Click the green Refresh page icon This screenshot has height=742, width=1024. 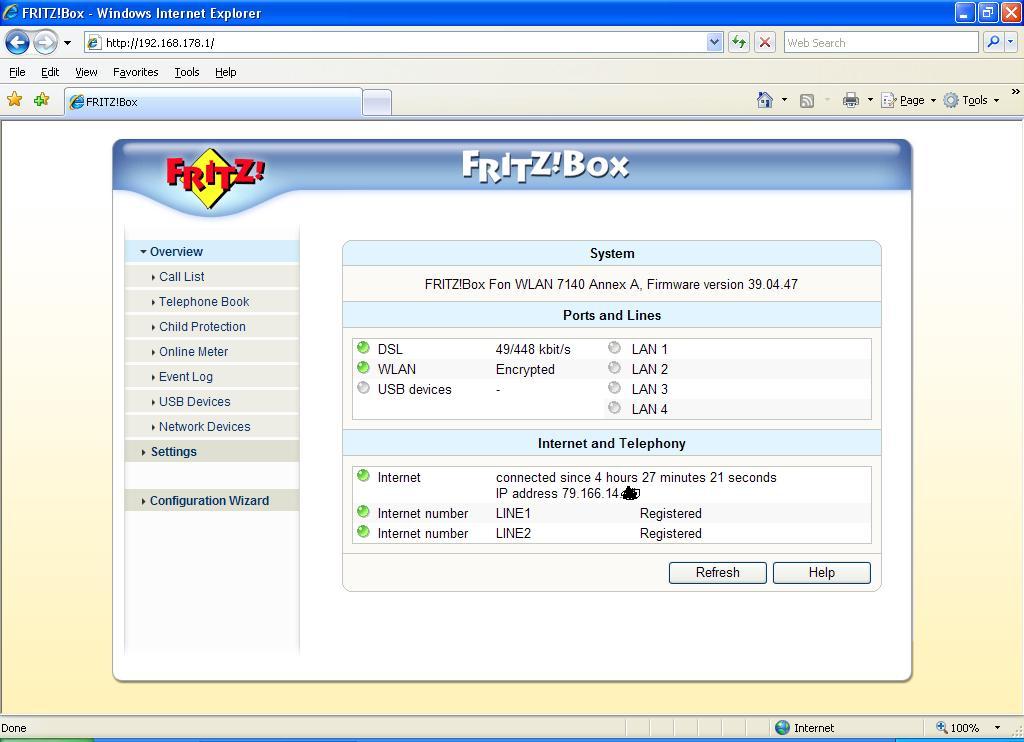point(739,43)
